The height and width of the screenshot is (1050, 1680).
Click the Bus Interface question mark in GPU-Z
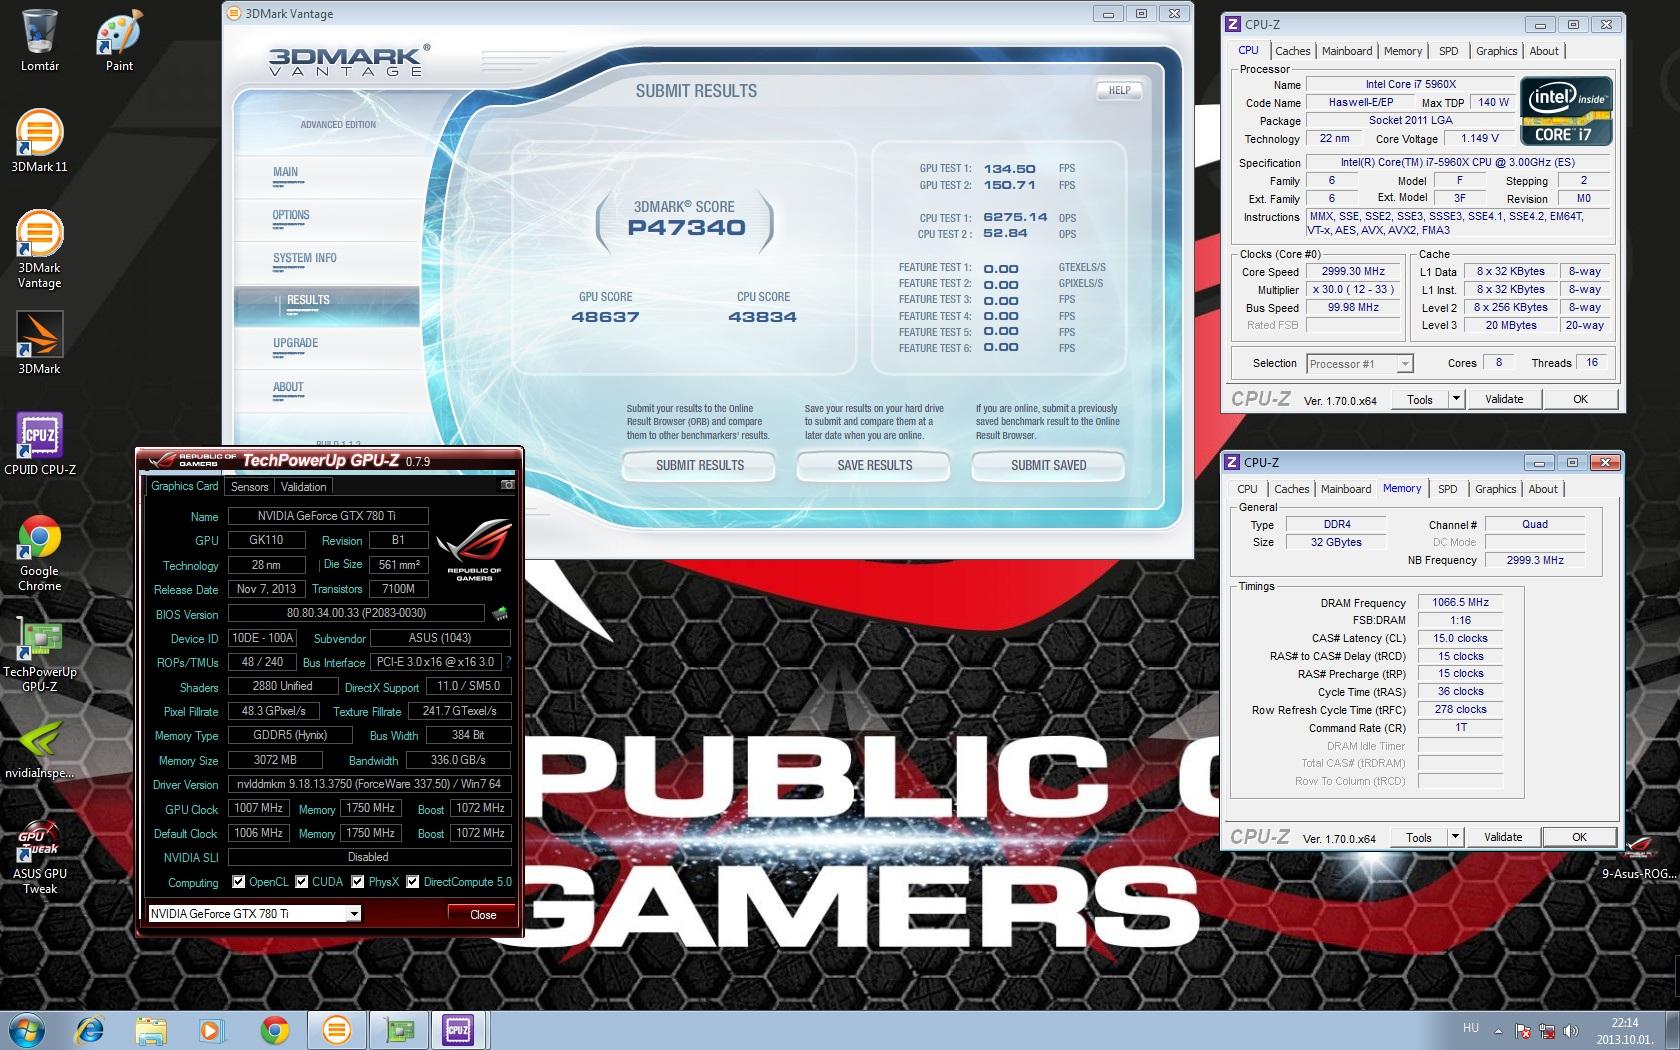click(508, 662)
